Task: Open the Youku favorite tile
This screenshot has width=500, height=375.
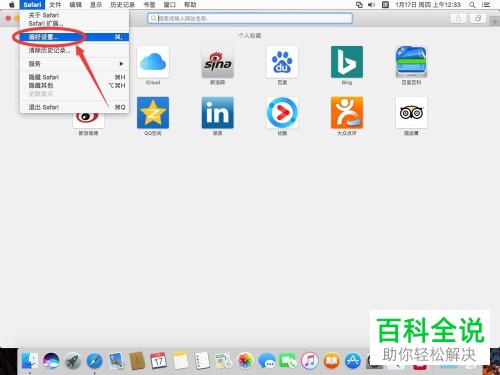Action: point(282,113)
